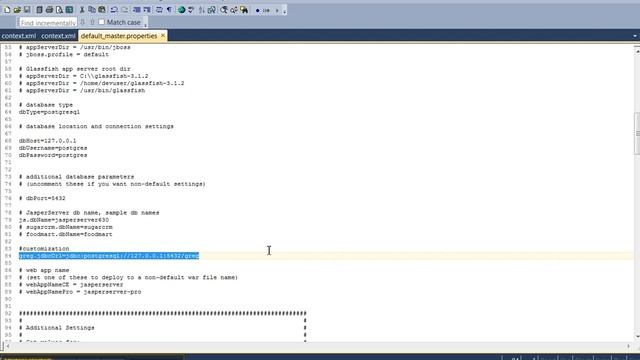The image size is (640, 360).
Task: Click play macro arrow icon
Action: click(277, 10)
